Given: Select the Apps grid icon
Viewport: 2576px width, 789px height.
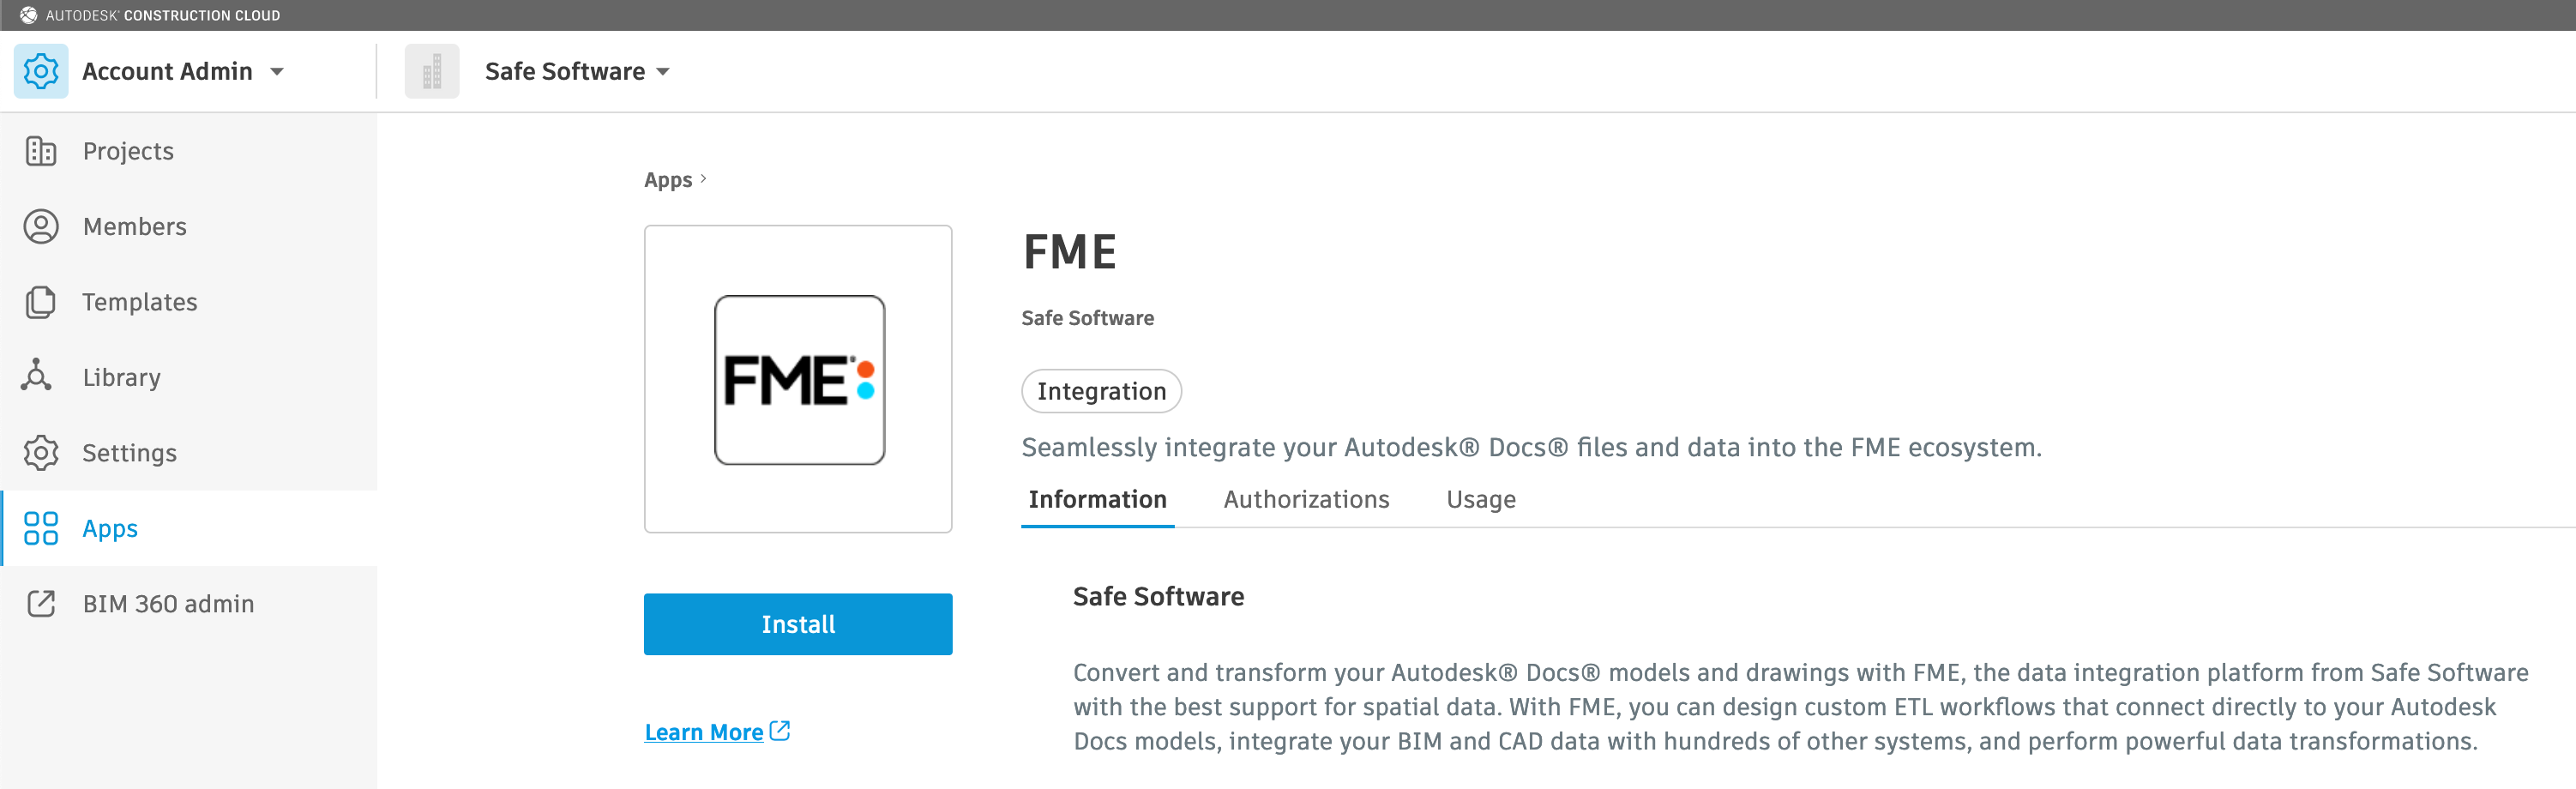Looking at the screenshot, I should (x=41, y=528).
